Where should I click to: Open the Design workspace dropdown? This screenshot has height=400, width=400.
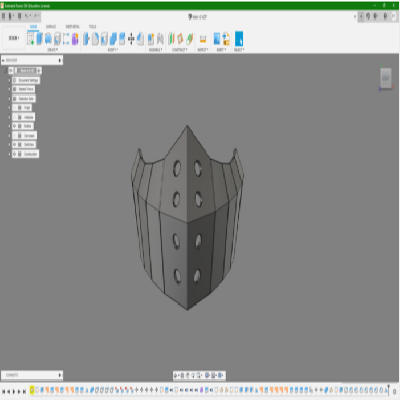[14, 38]
